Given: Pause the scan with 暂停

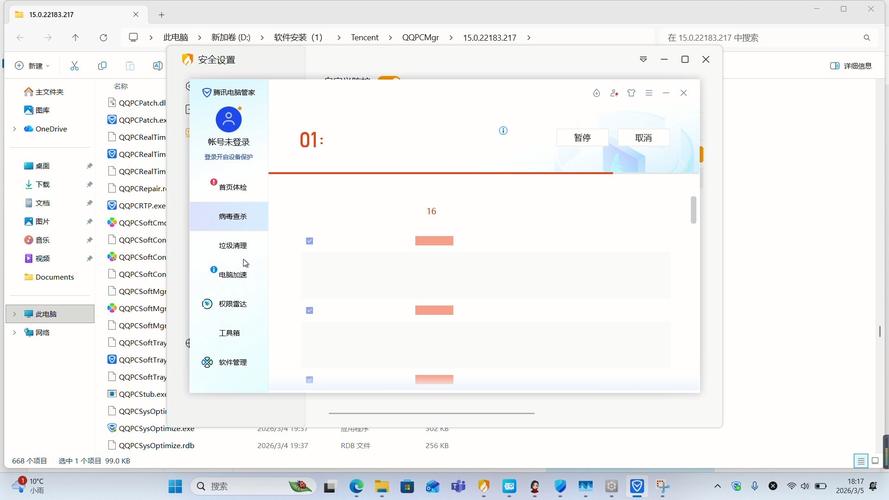Looking at the screenshot, I should point(582,138).
